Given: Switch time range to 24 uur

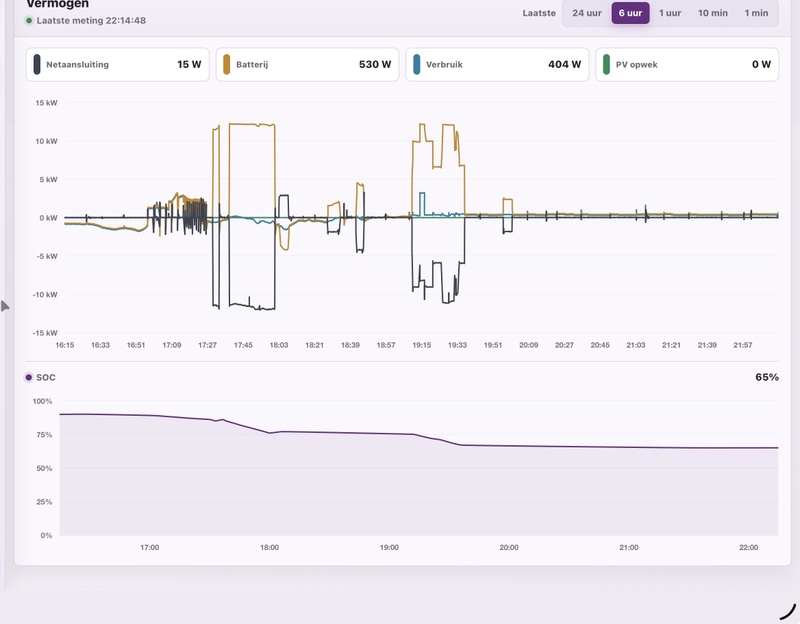Looking at the screenshot, I should click(587, 13).
